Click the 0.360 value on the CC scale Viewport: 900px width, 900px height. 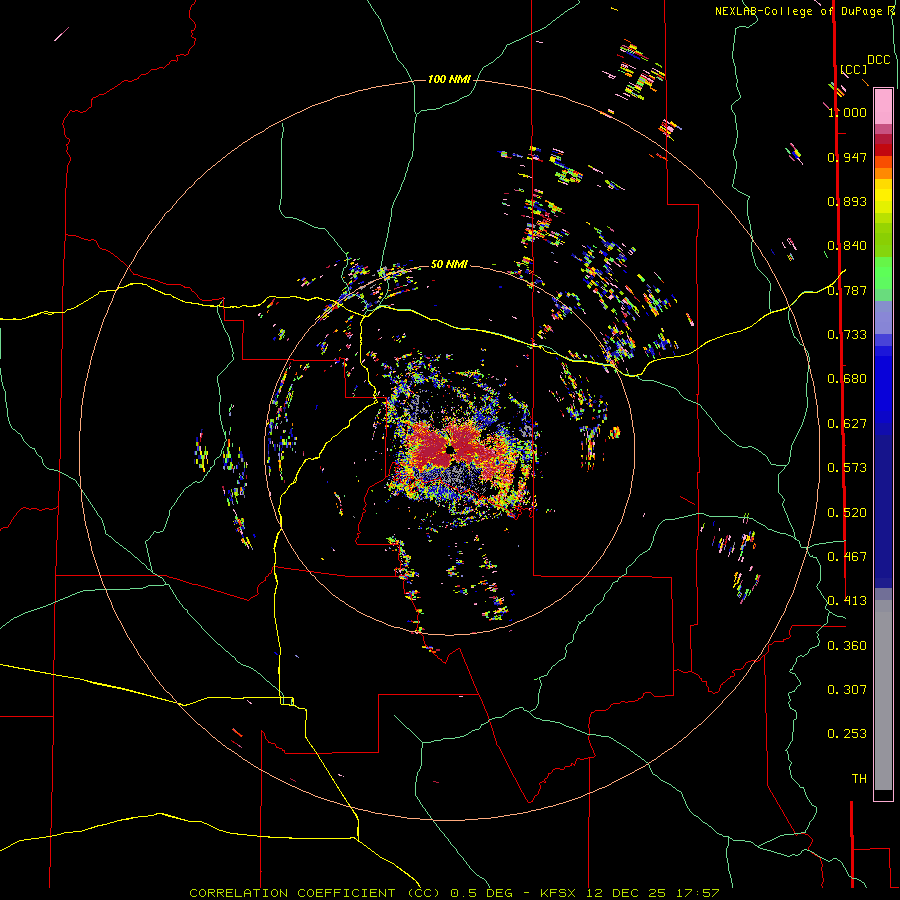tap(847, 646)
